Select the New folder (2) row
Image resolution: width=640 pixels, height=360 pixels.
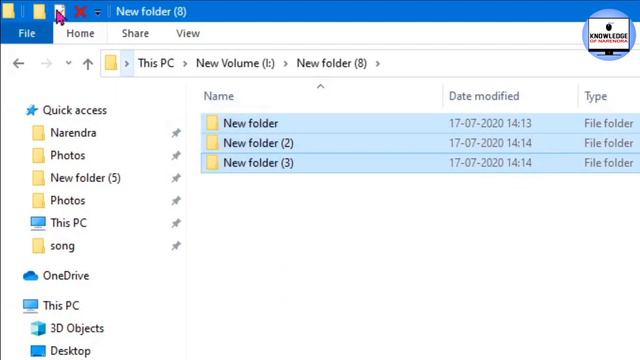coord(420,143)
